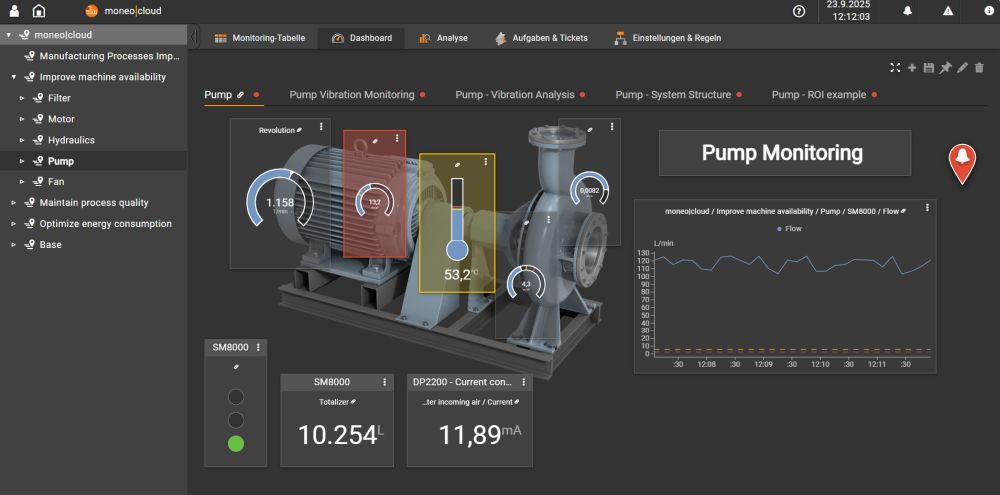The height and width of the screenshot is (495, 1000).
Task: Delete the dashboard with trash icon
Action: [980, 68]
